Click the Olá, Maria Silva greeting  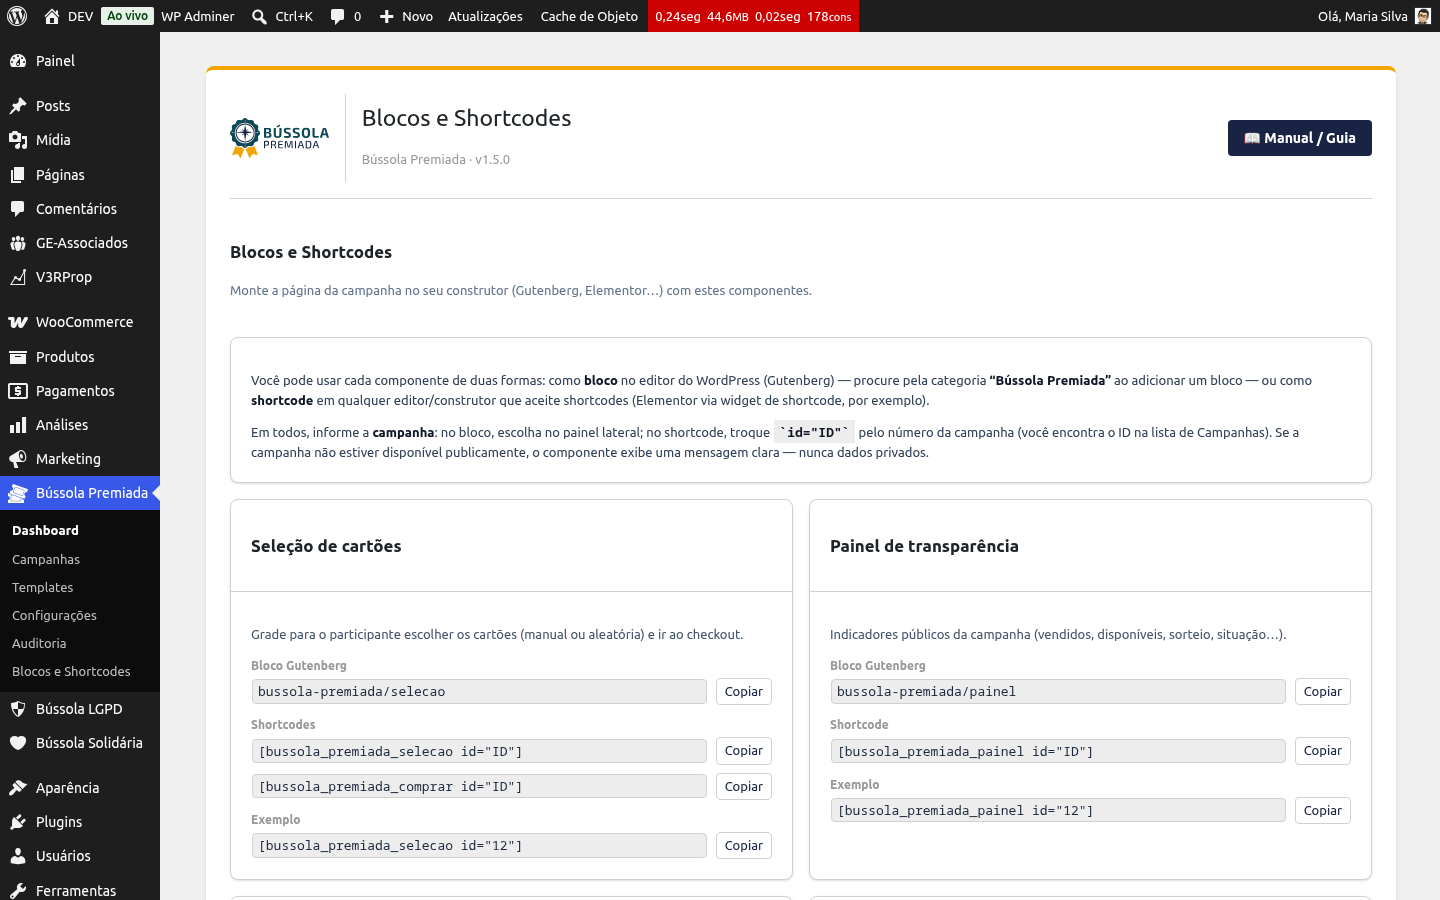pos(1362,16)
